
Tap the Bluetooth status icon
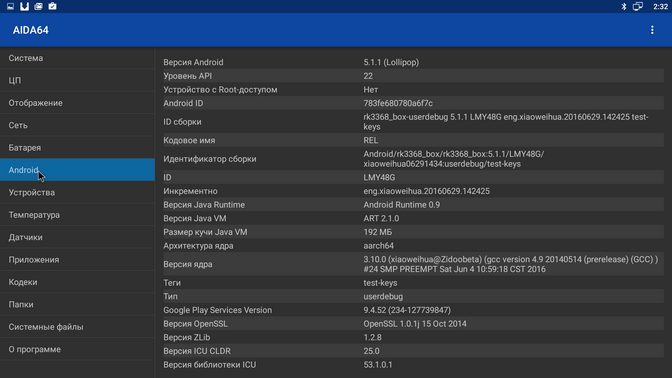pyautogui.click(x=624, y=6)
